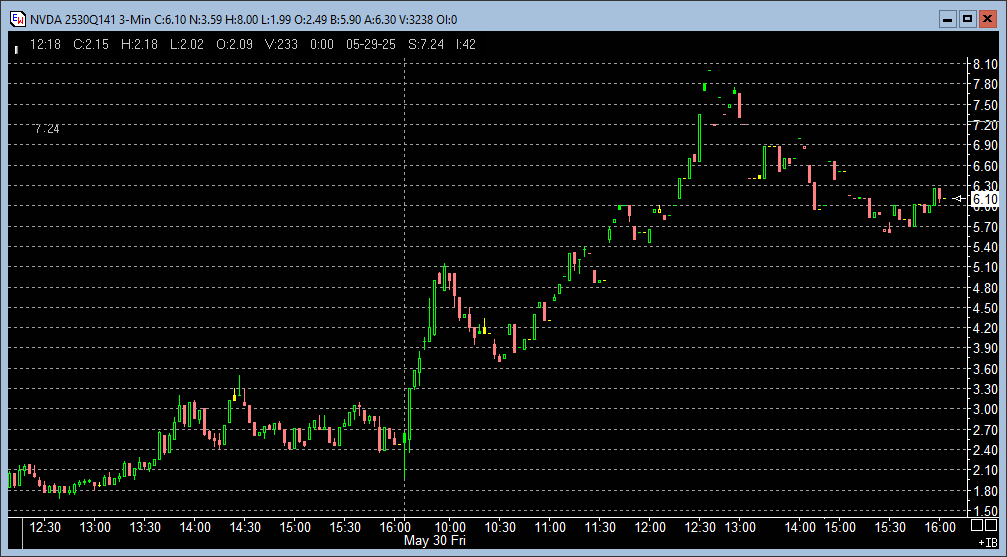Click the 6.90 price axis label
1007x557 pixels.
click(x=985, y=146)
